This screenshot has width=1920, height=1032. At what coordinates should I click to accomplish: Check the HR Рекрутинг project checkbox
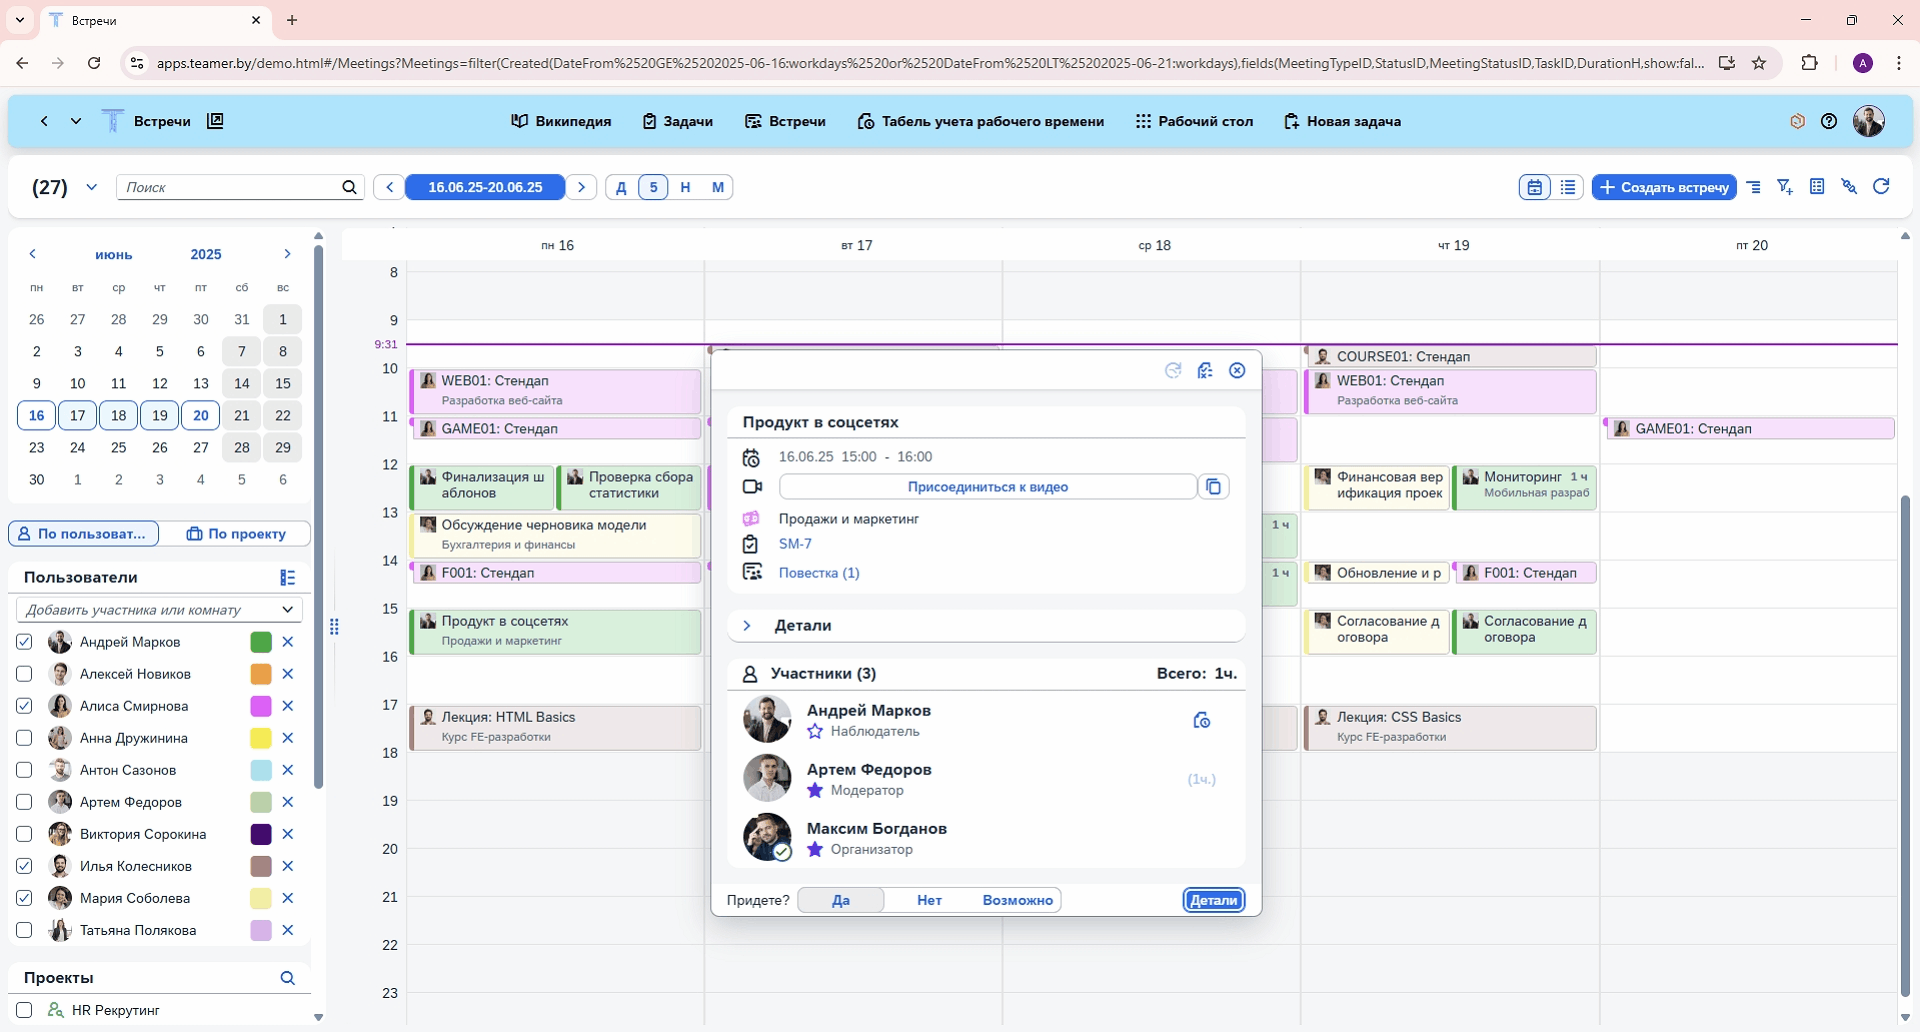[25, 1010]
